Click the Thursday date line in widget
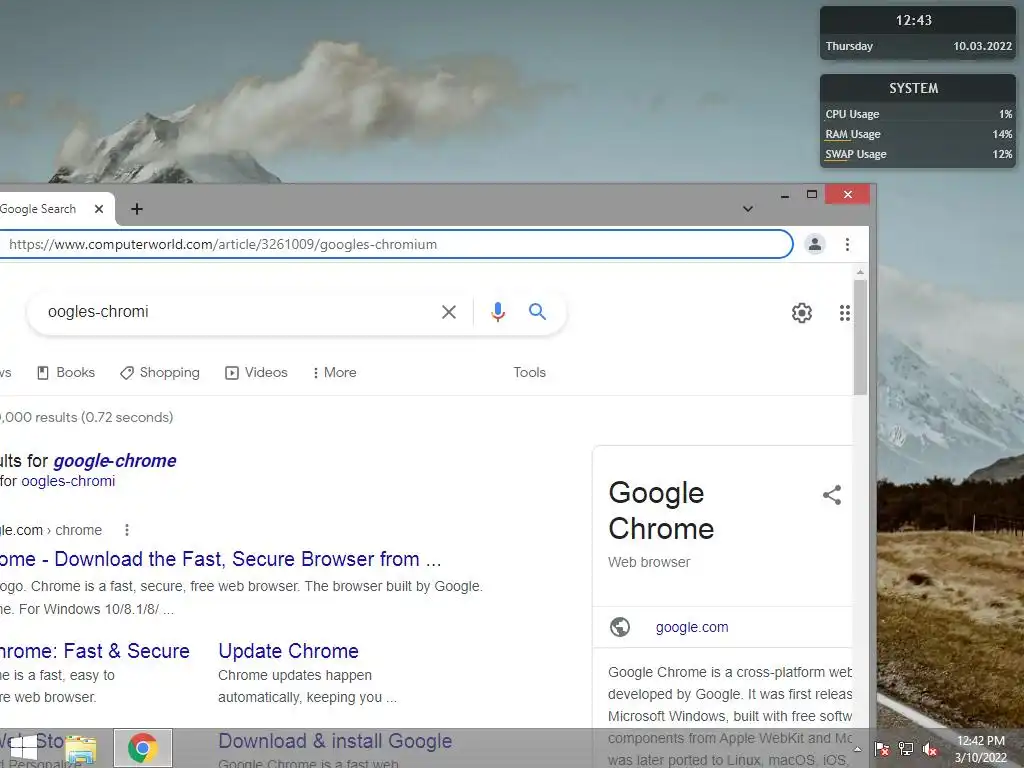The width and height of the screenshot is (1024, 768). tap(918, 46)
